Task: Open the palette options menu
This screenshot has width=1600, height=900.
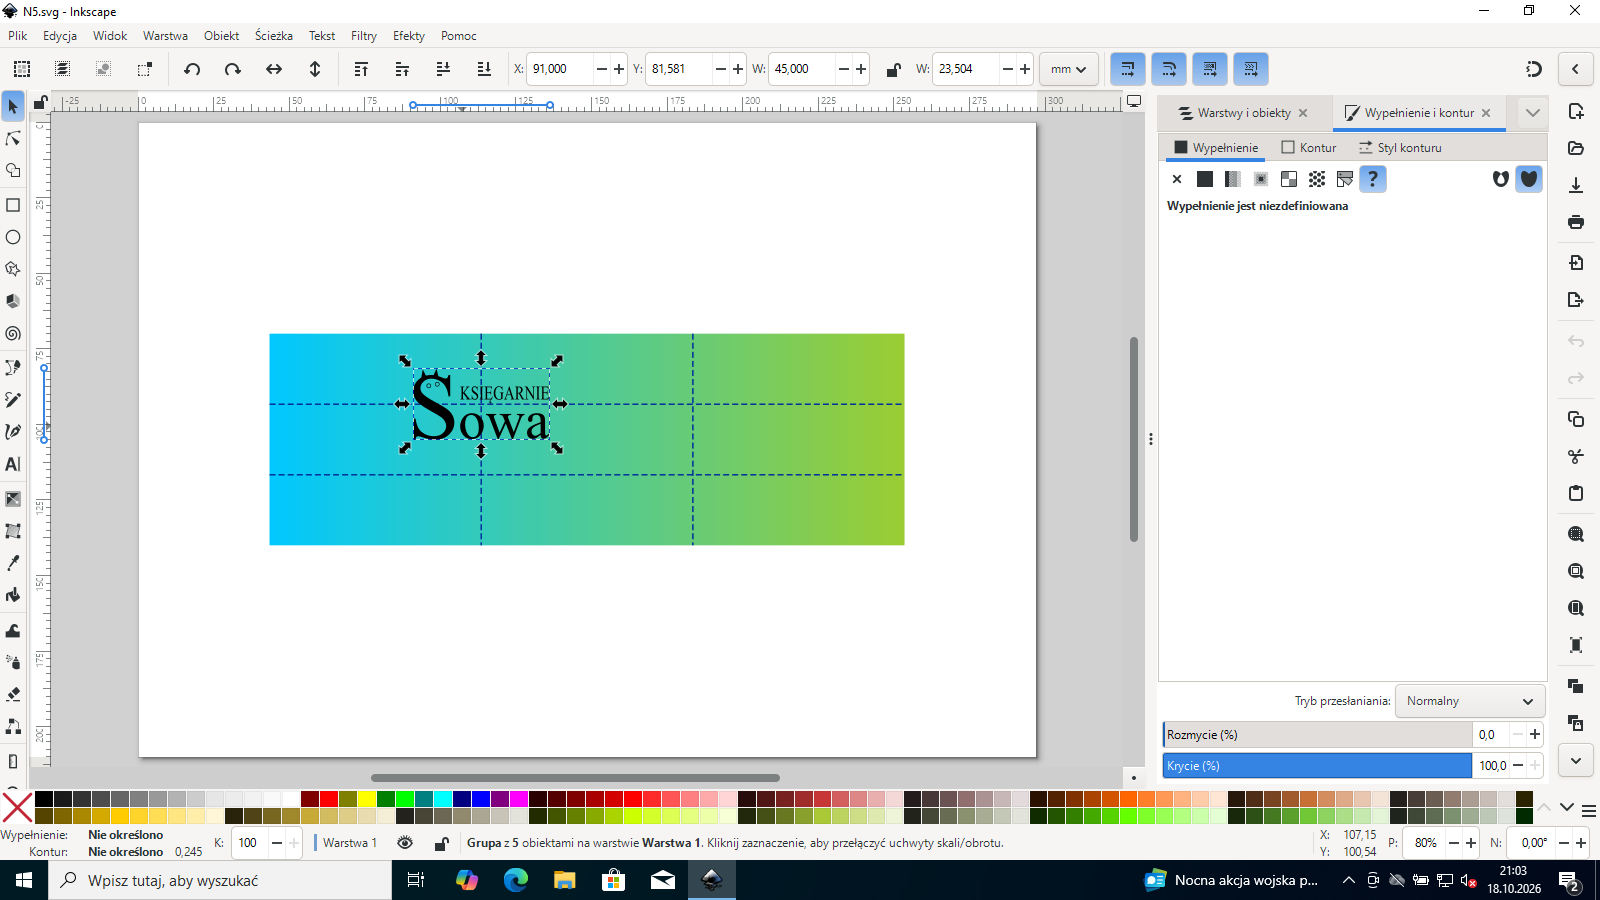Action: [1589, 809]
